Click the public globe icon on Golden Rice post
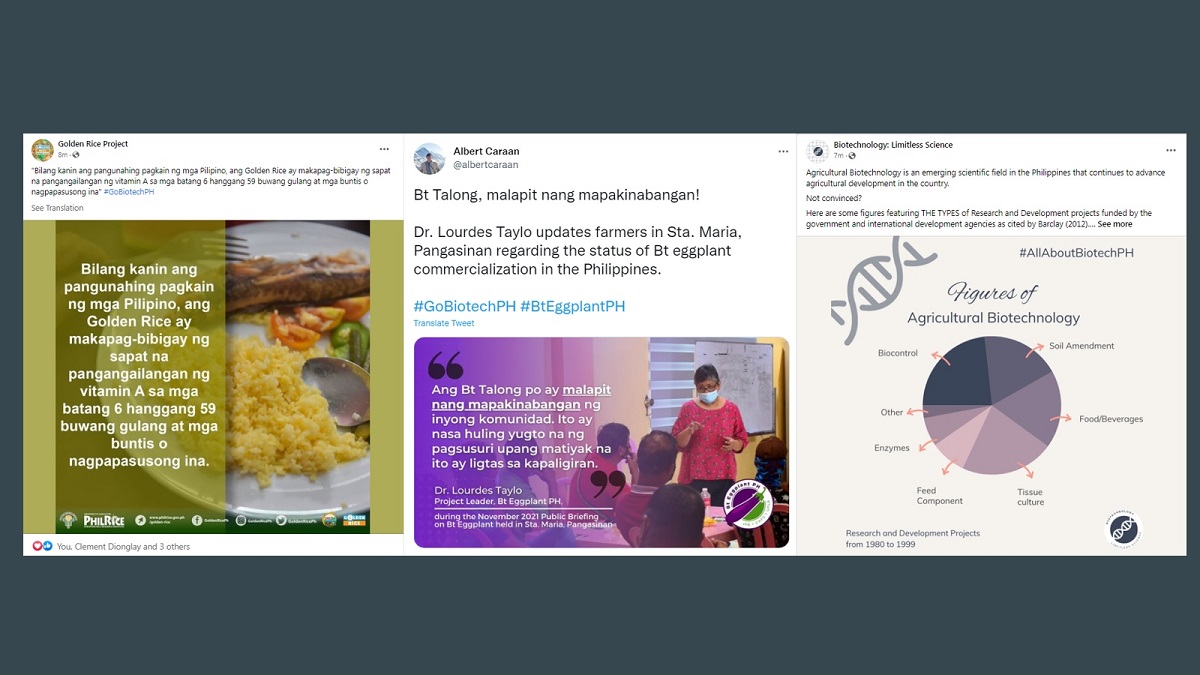The width and height of the screenshot is (1200, 675). [x=76, y=155]
